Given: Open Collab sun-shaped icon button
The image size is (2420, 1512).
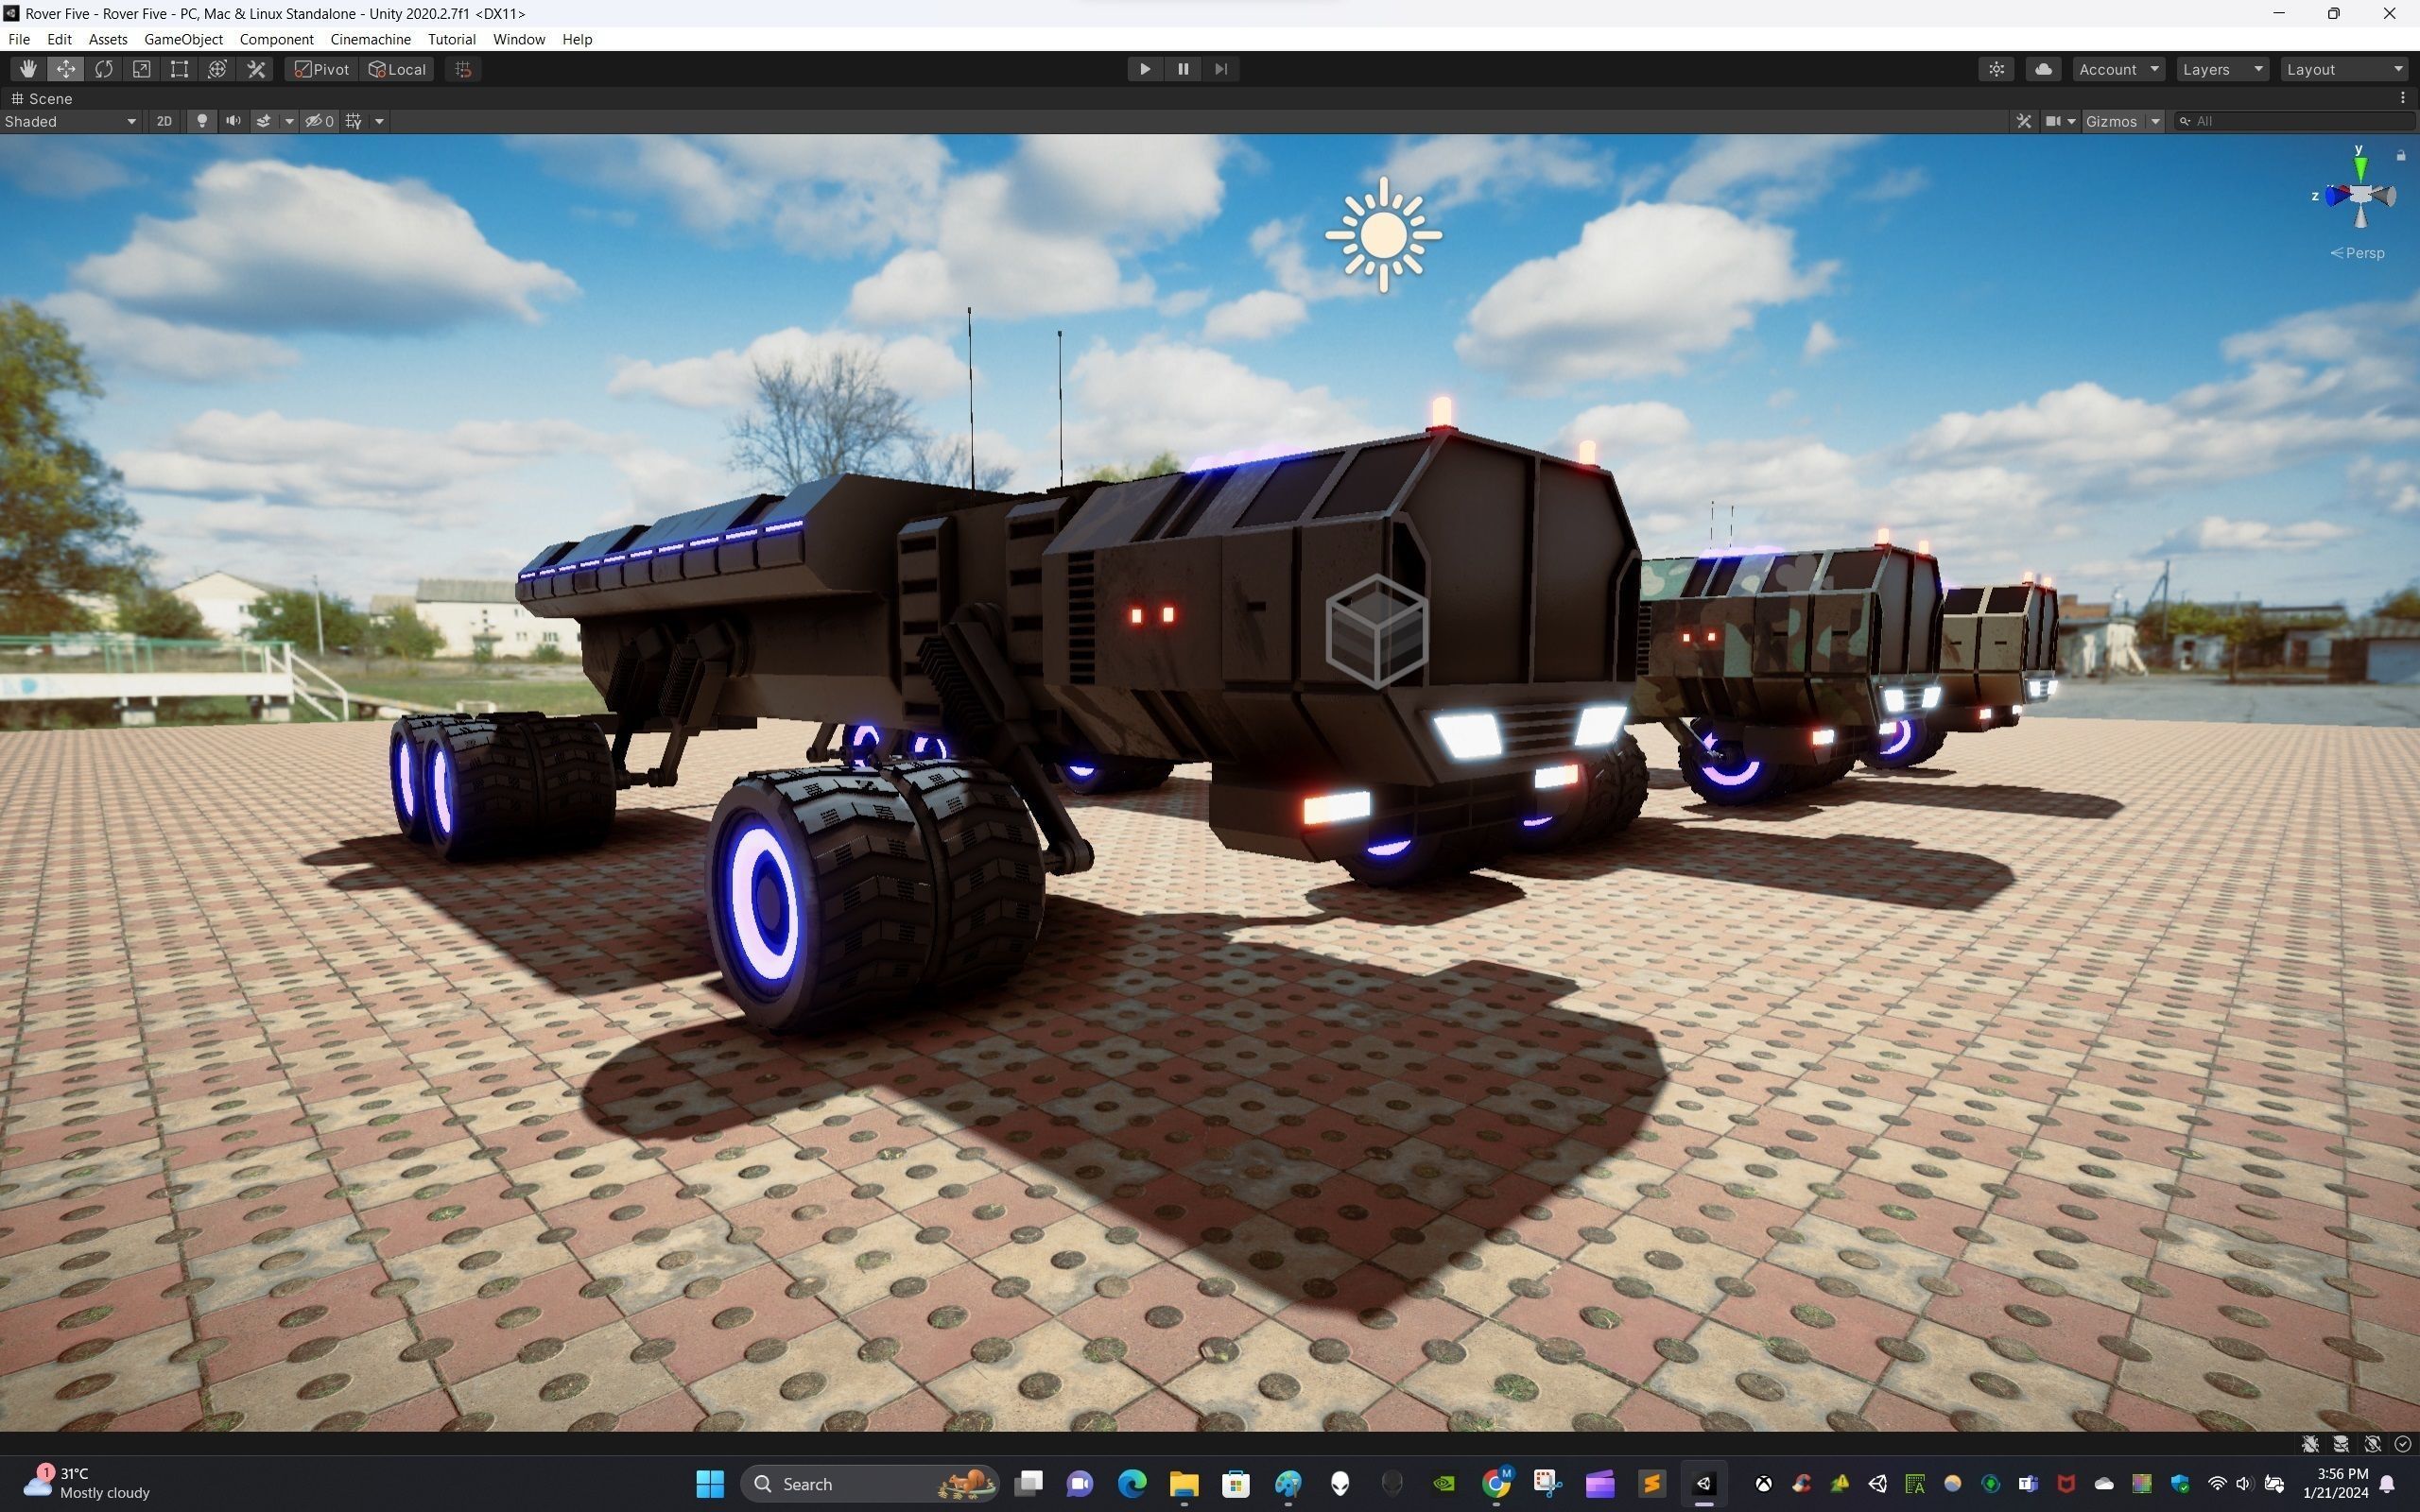Looking at the screenshot, I should 1996,69.
